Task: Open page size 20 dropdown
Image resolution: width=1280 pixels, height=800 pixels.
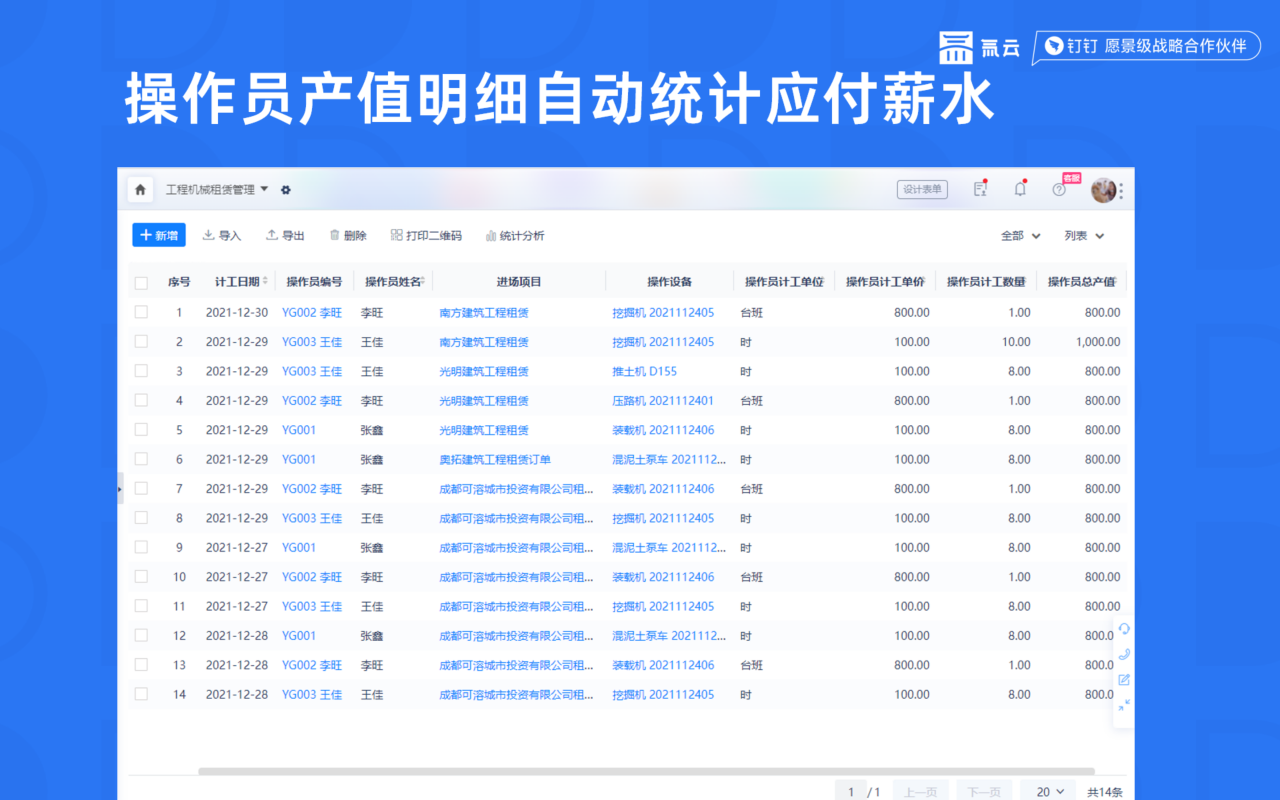Action: [1050, 791]
